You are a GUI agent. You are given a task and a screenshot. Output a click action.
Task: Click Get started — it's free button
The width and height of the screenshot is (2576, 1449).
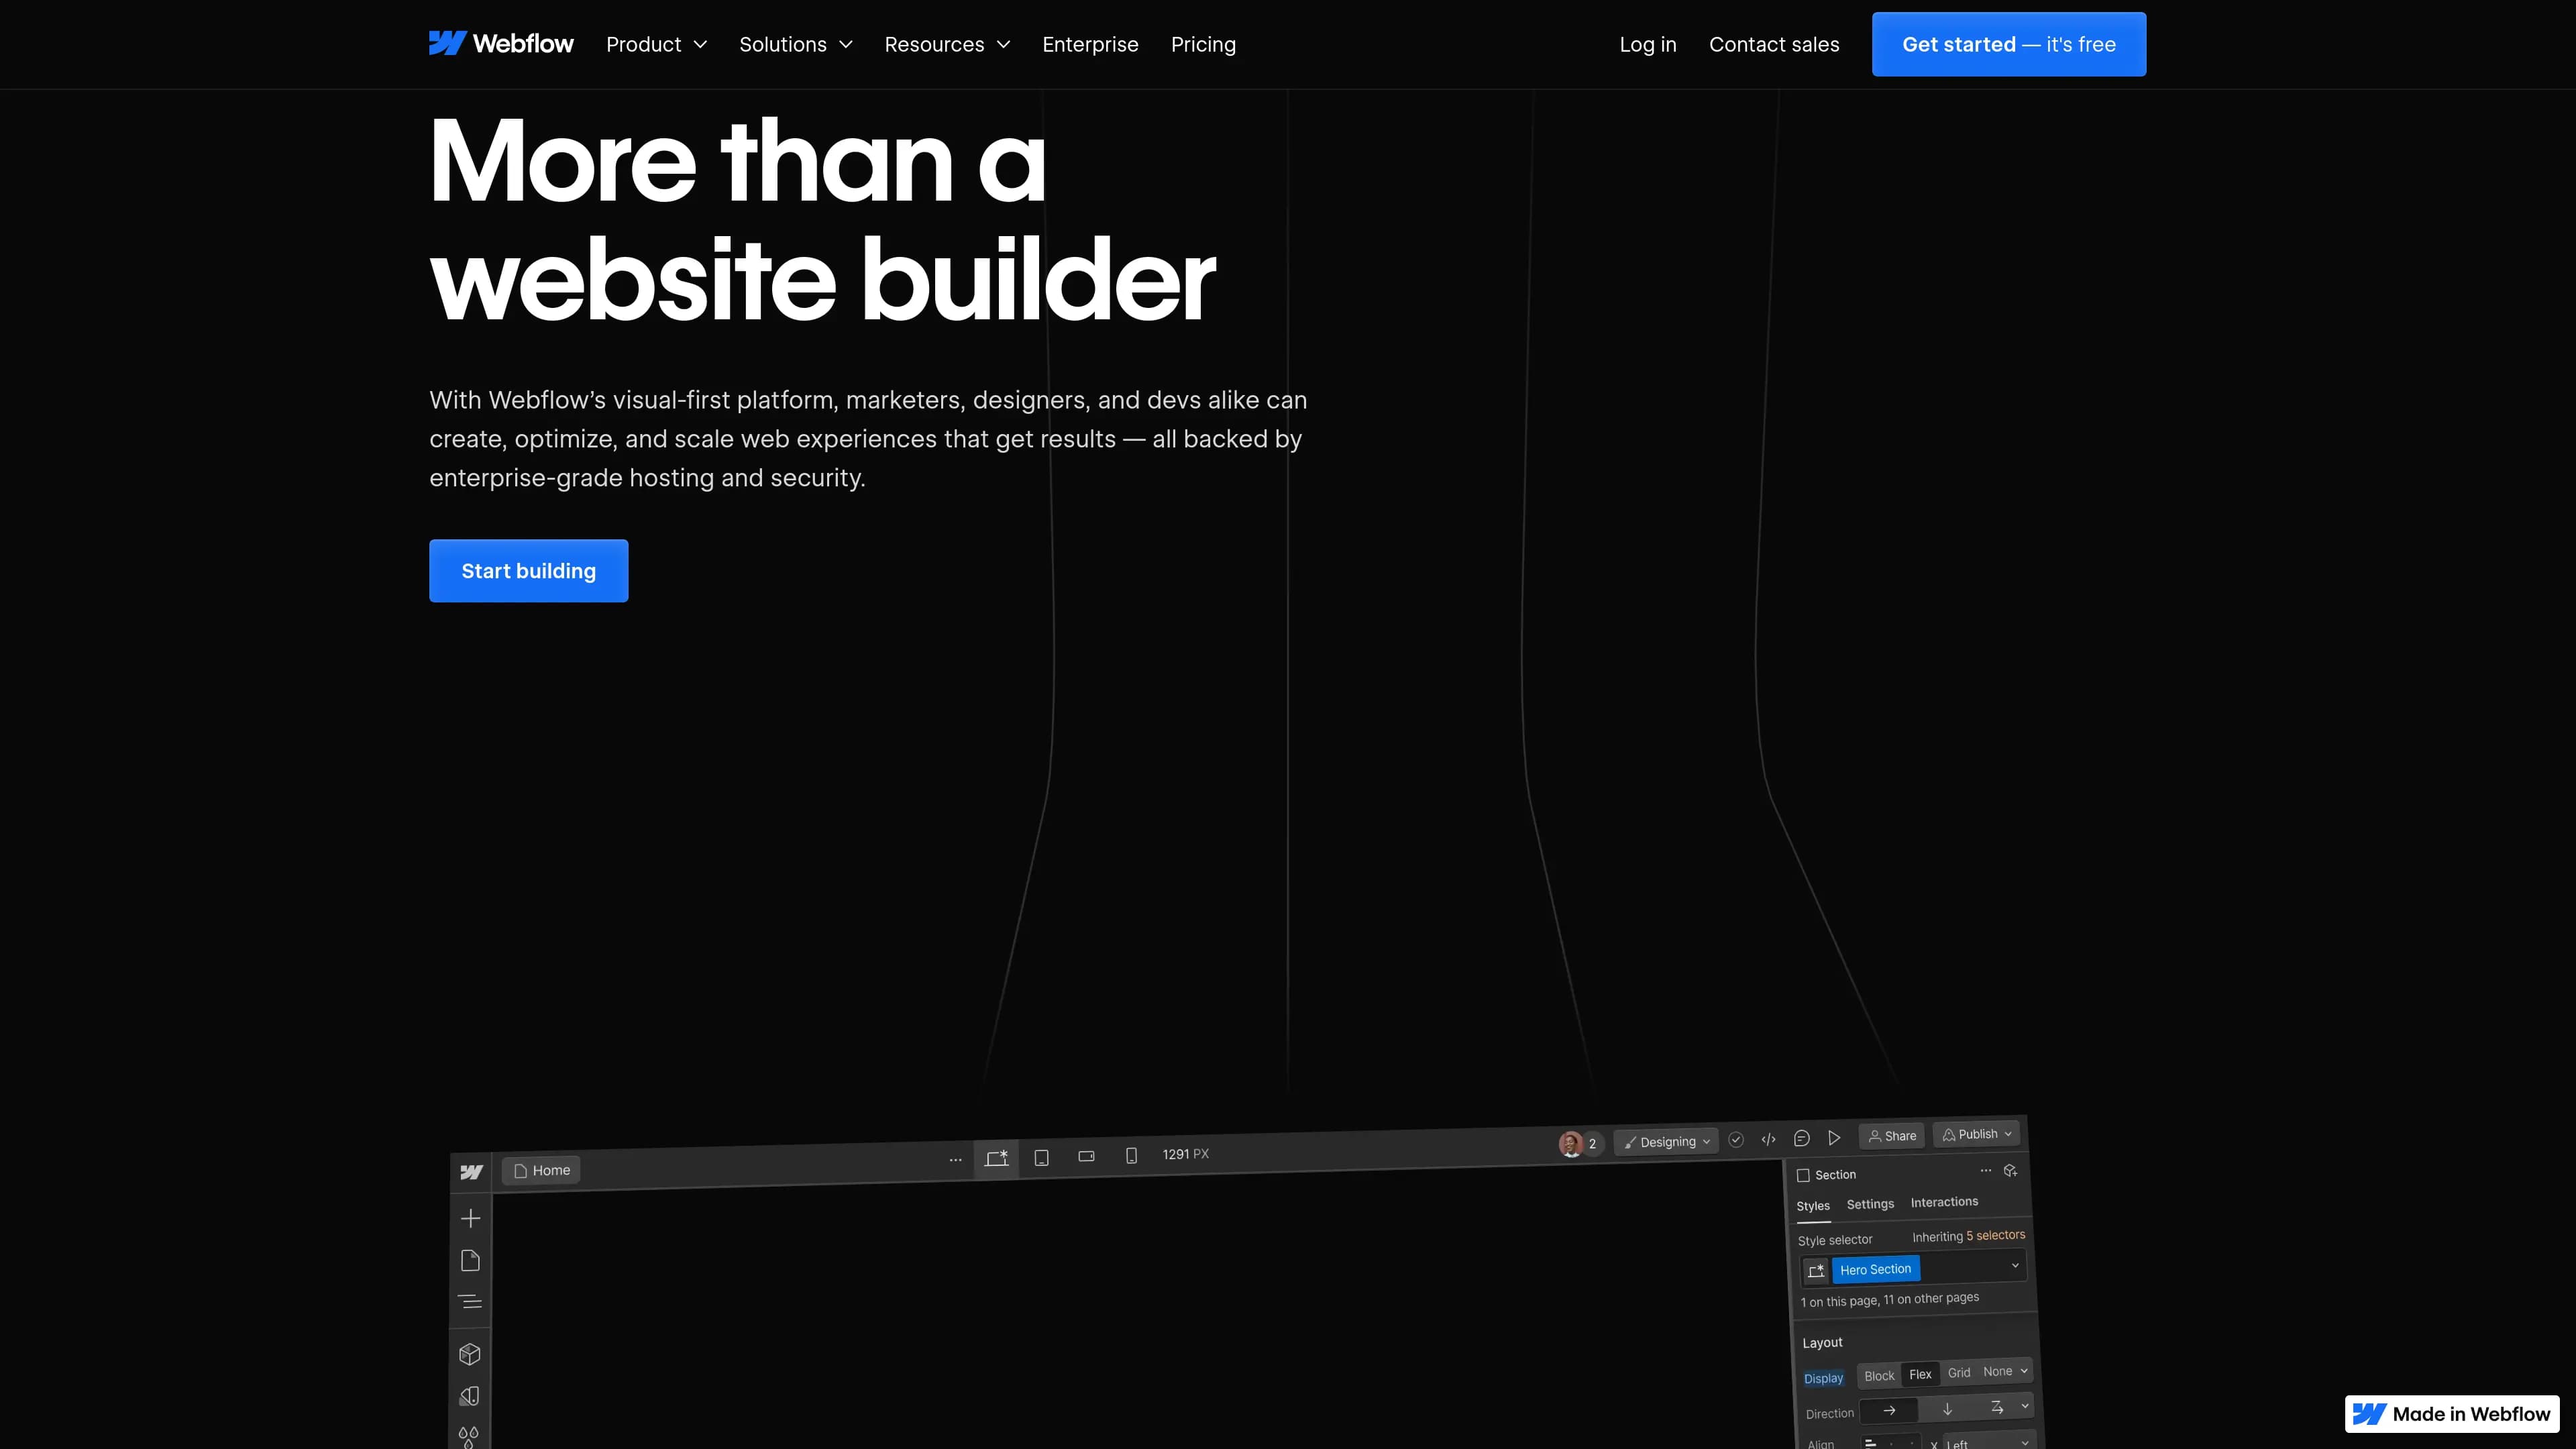pos(2009,44)
